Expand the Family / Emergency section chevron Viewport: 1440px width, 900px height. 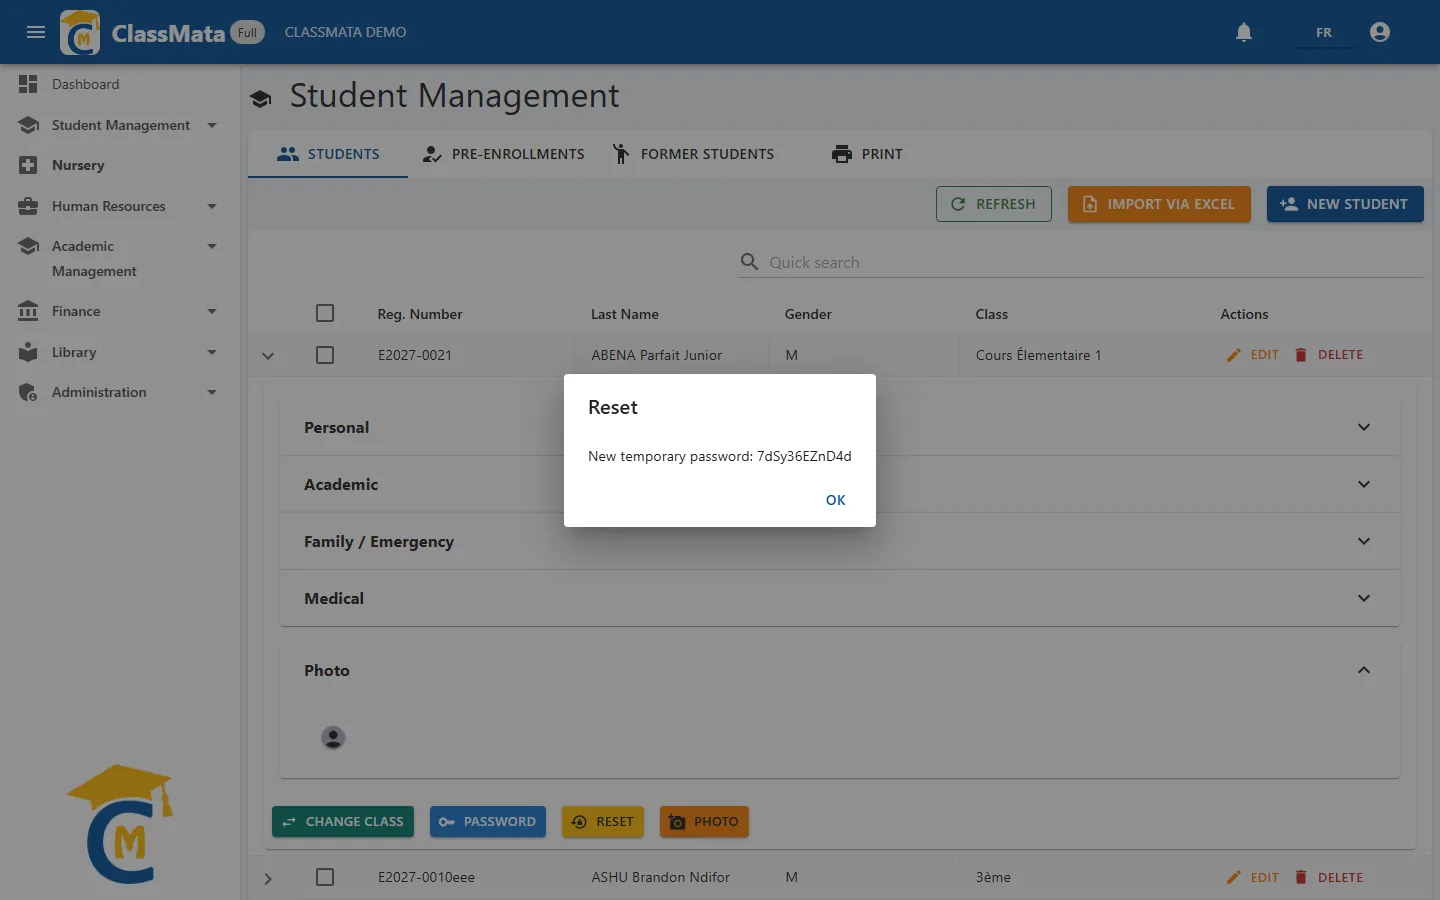(1364, 541)
